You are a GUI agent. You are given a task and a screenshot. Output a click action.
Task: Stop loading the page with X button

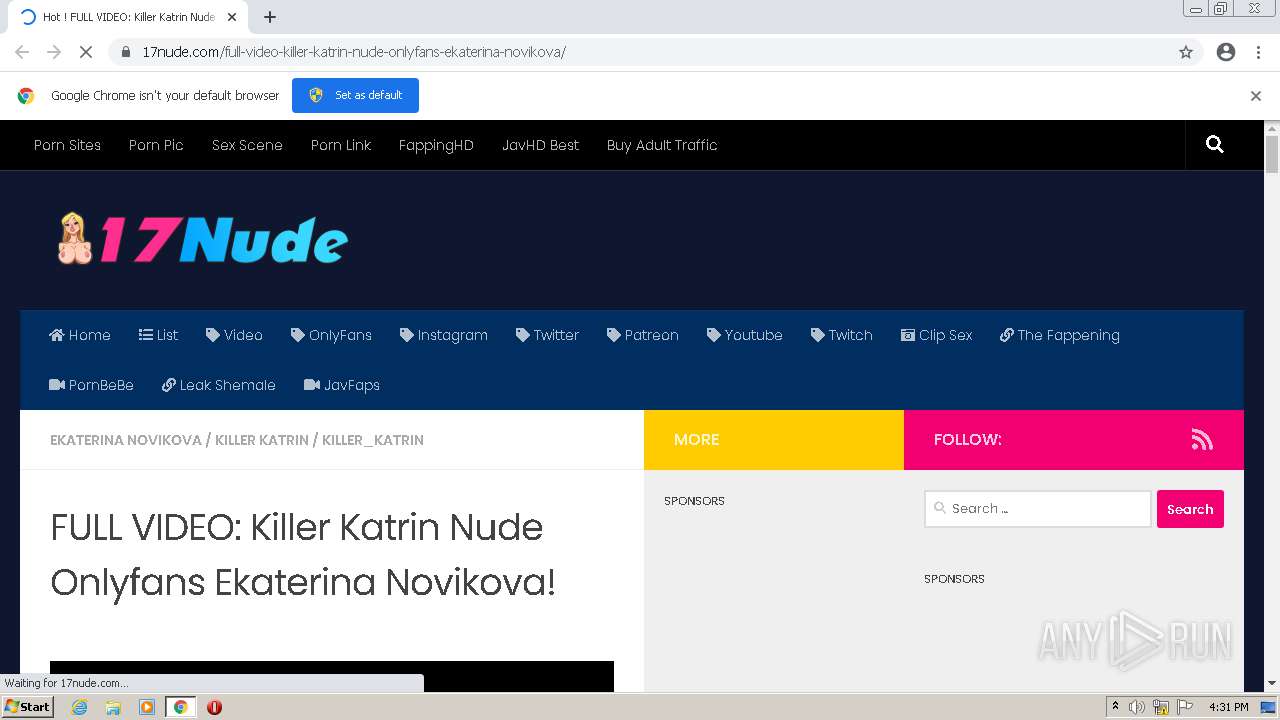click(86, 52)
